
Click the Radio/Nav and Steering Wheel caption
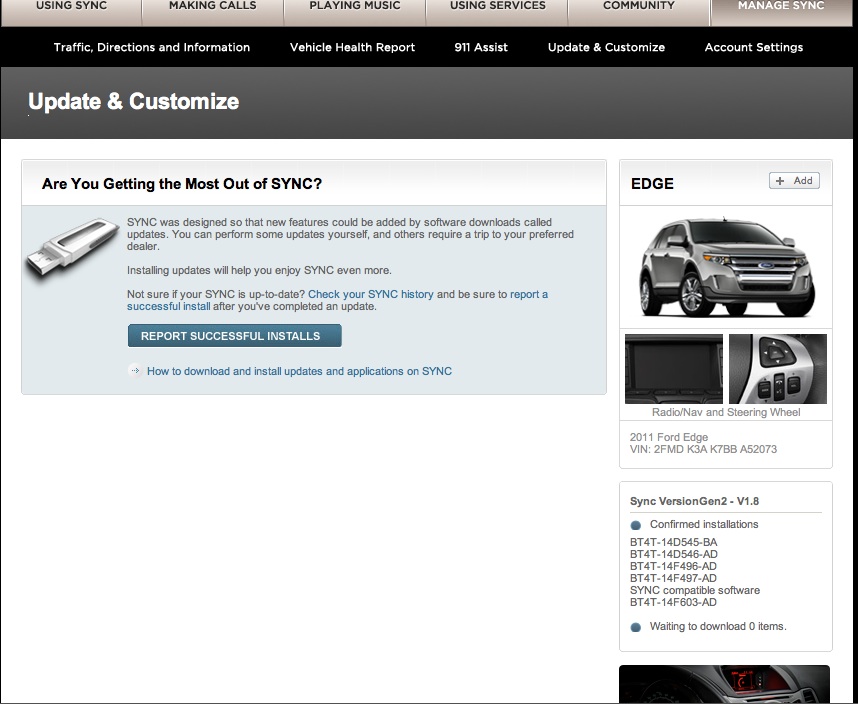coord(726,412)
